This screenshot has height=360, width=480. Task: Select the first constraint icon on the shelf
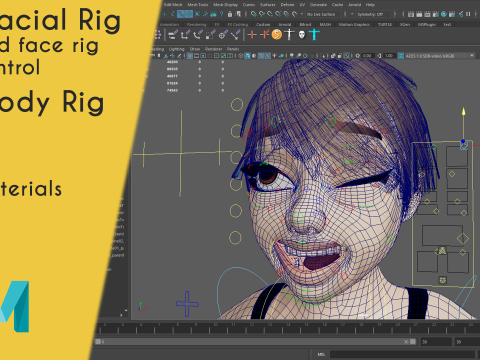click(x=173, y=35)
